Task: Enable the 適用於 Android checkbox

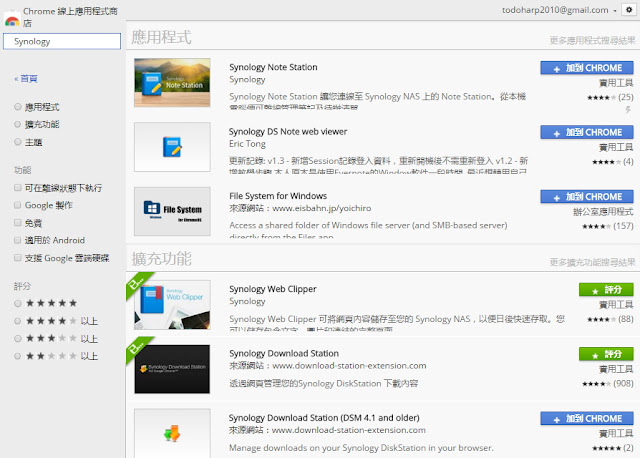Action: click(x=18, y=240)
